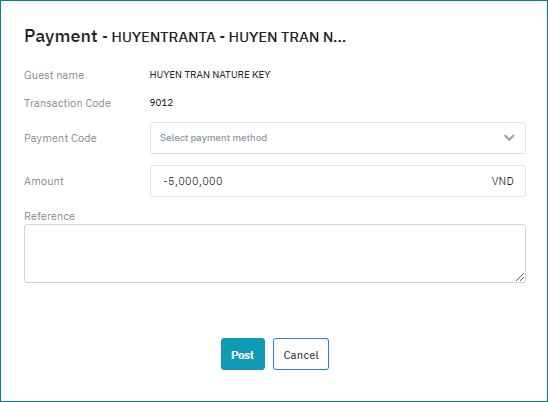Select the transaction code value 9012

pos(161,102)
